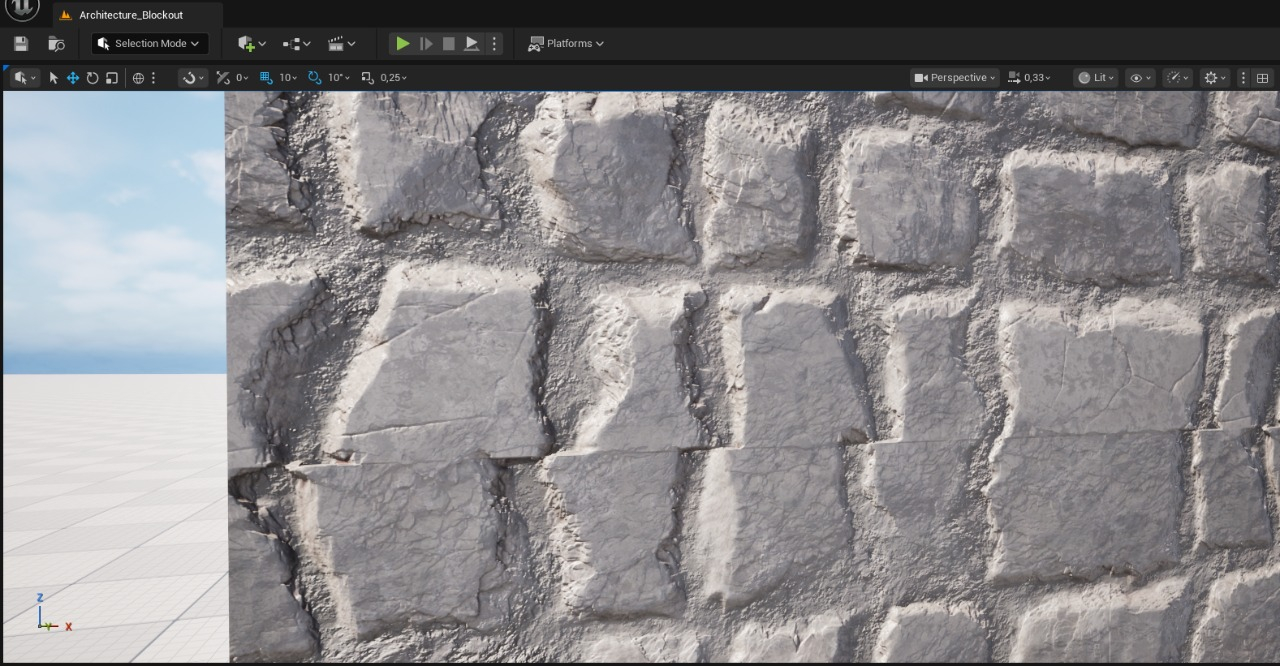Viewport: 1280px width, 666px height.
Task: Open the Show flags eye menu
Action: 1140,77
